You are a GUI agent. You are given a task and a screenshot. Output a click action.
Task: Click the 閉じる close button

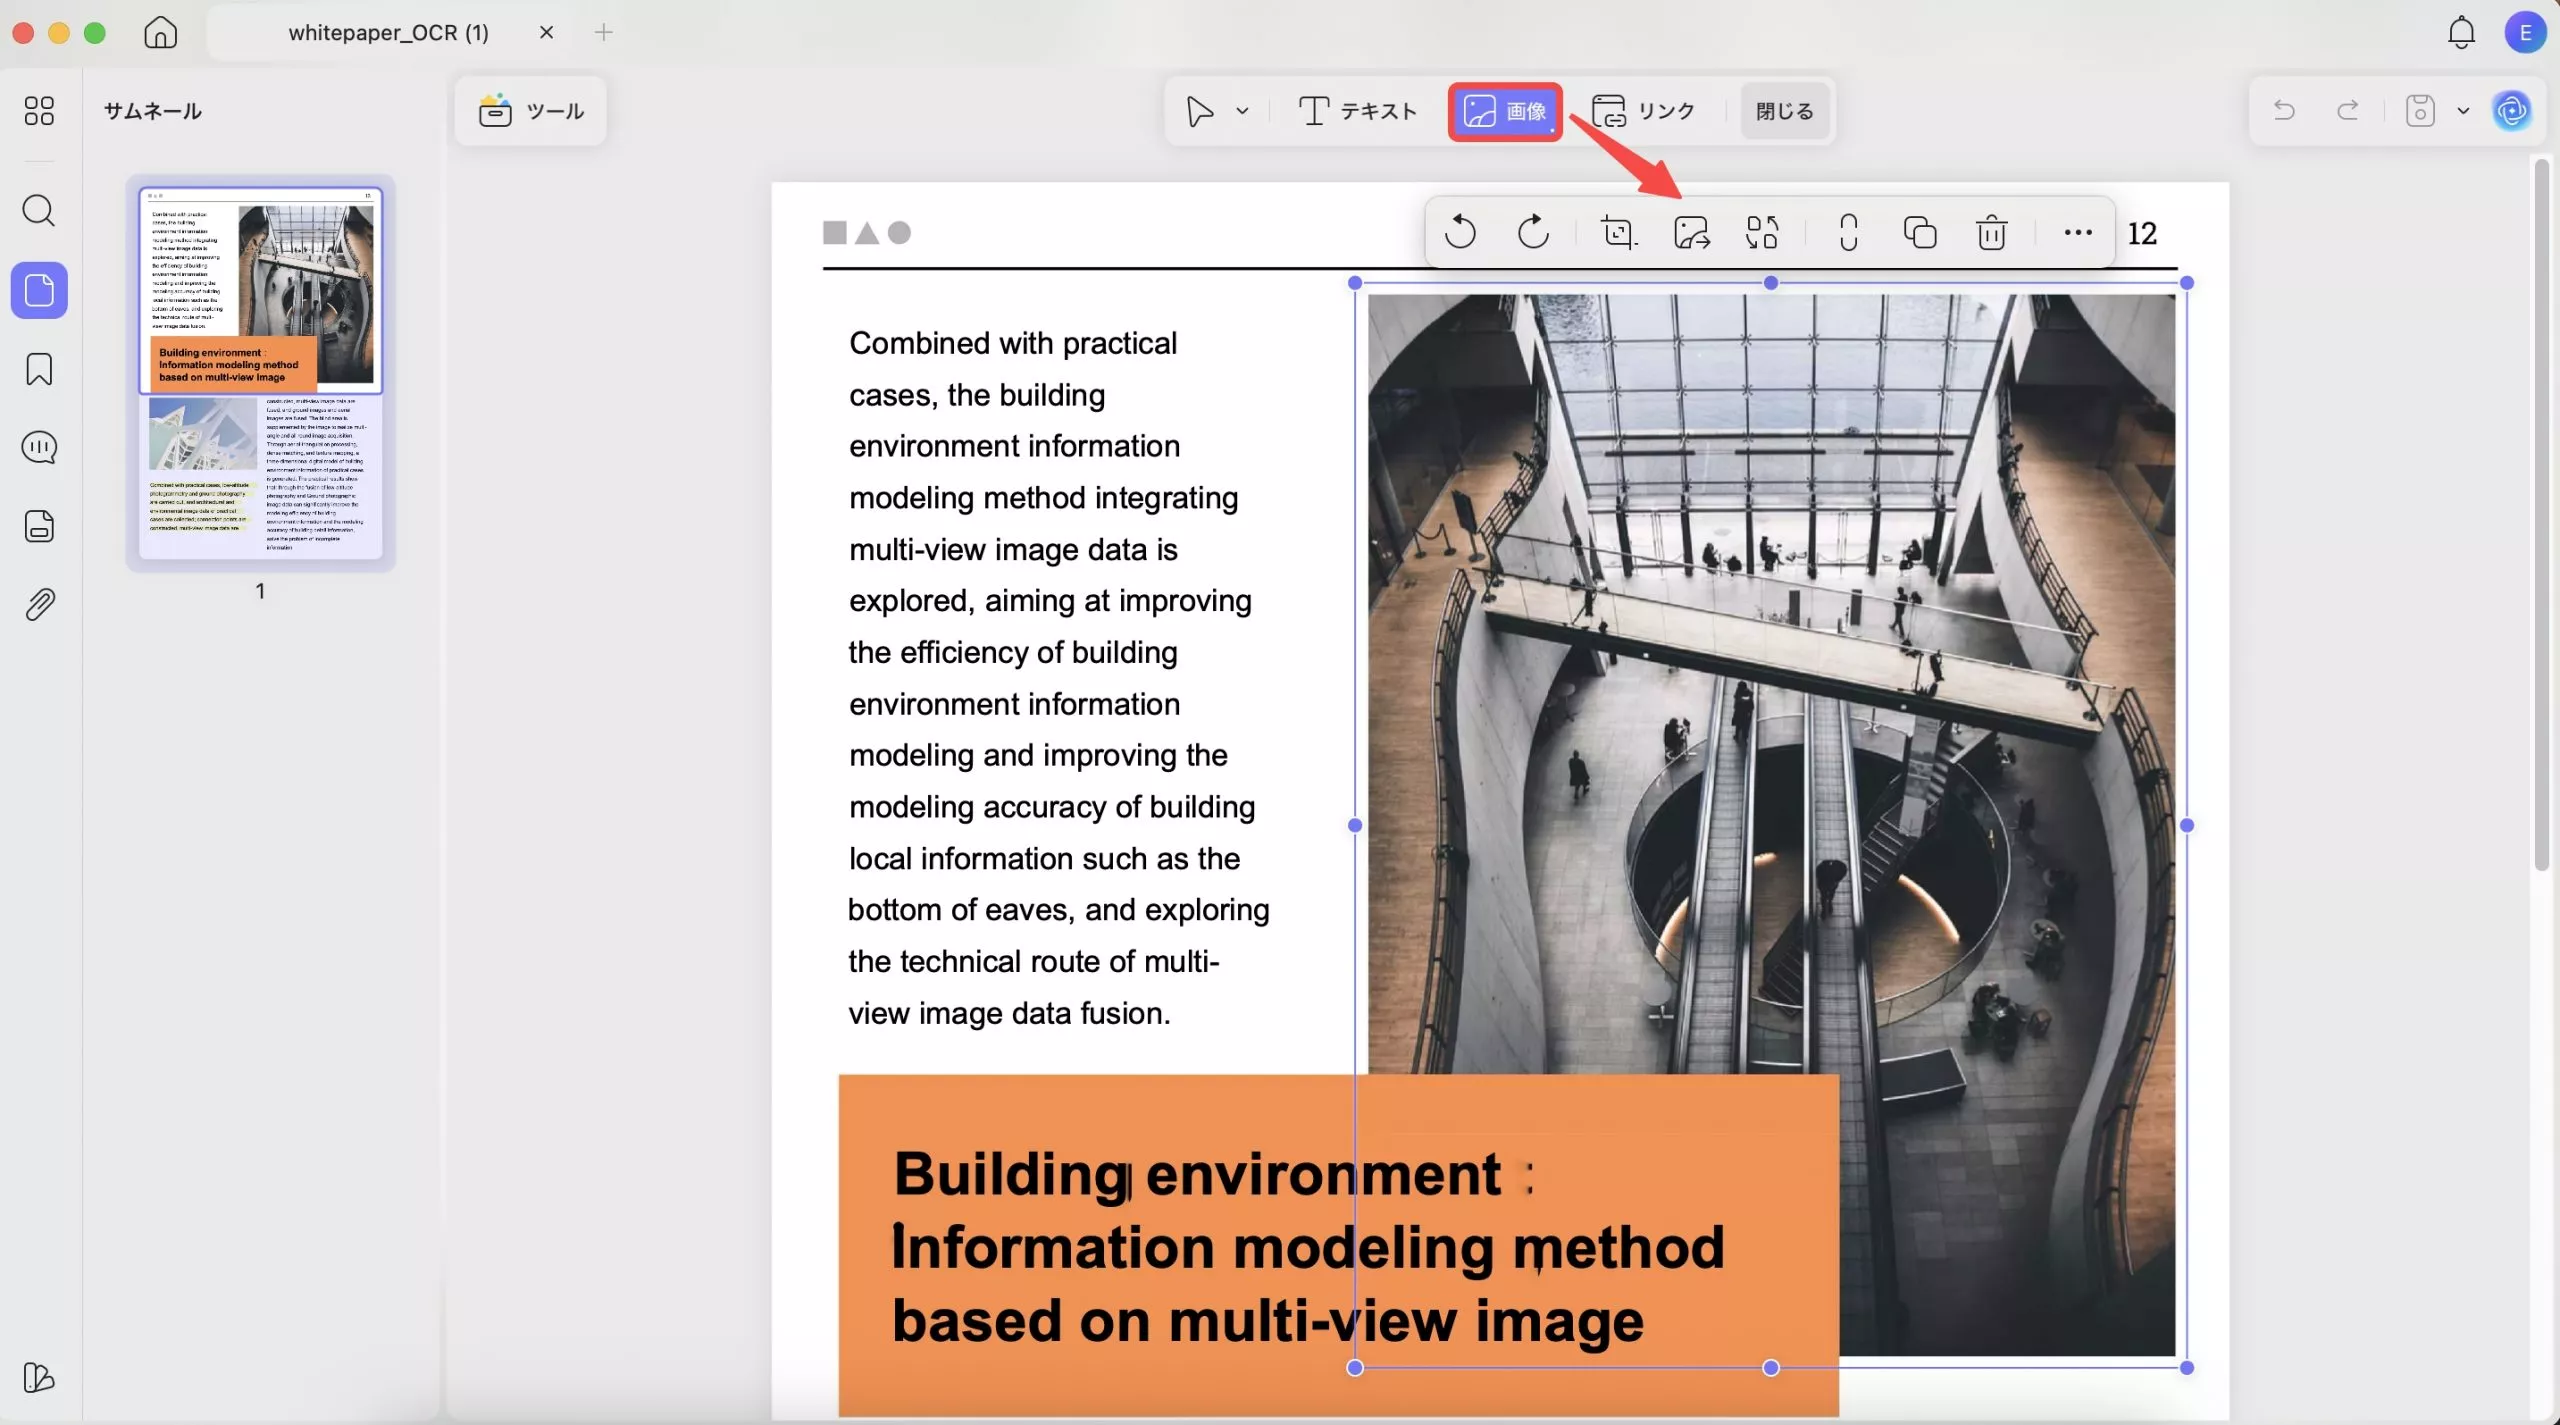point(1784,111)
